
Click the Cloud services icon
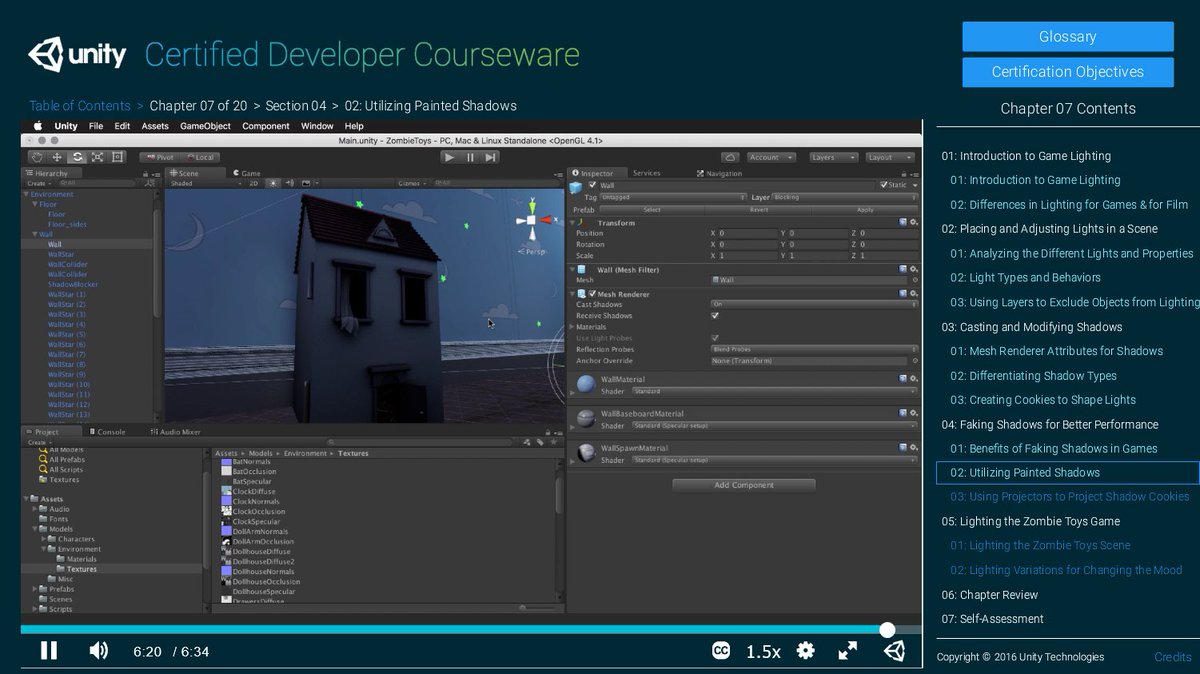click(730, 157)
